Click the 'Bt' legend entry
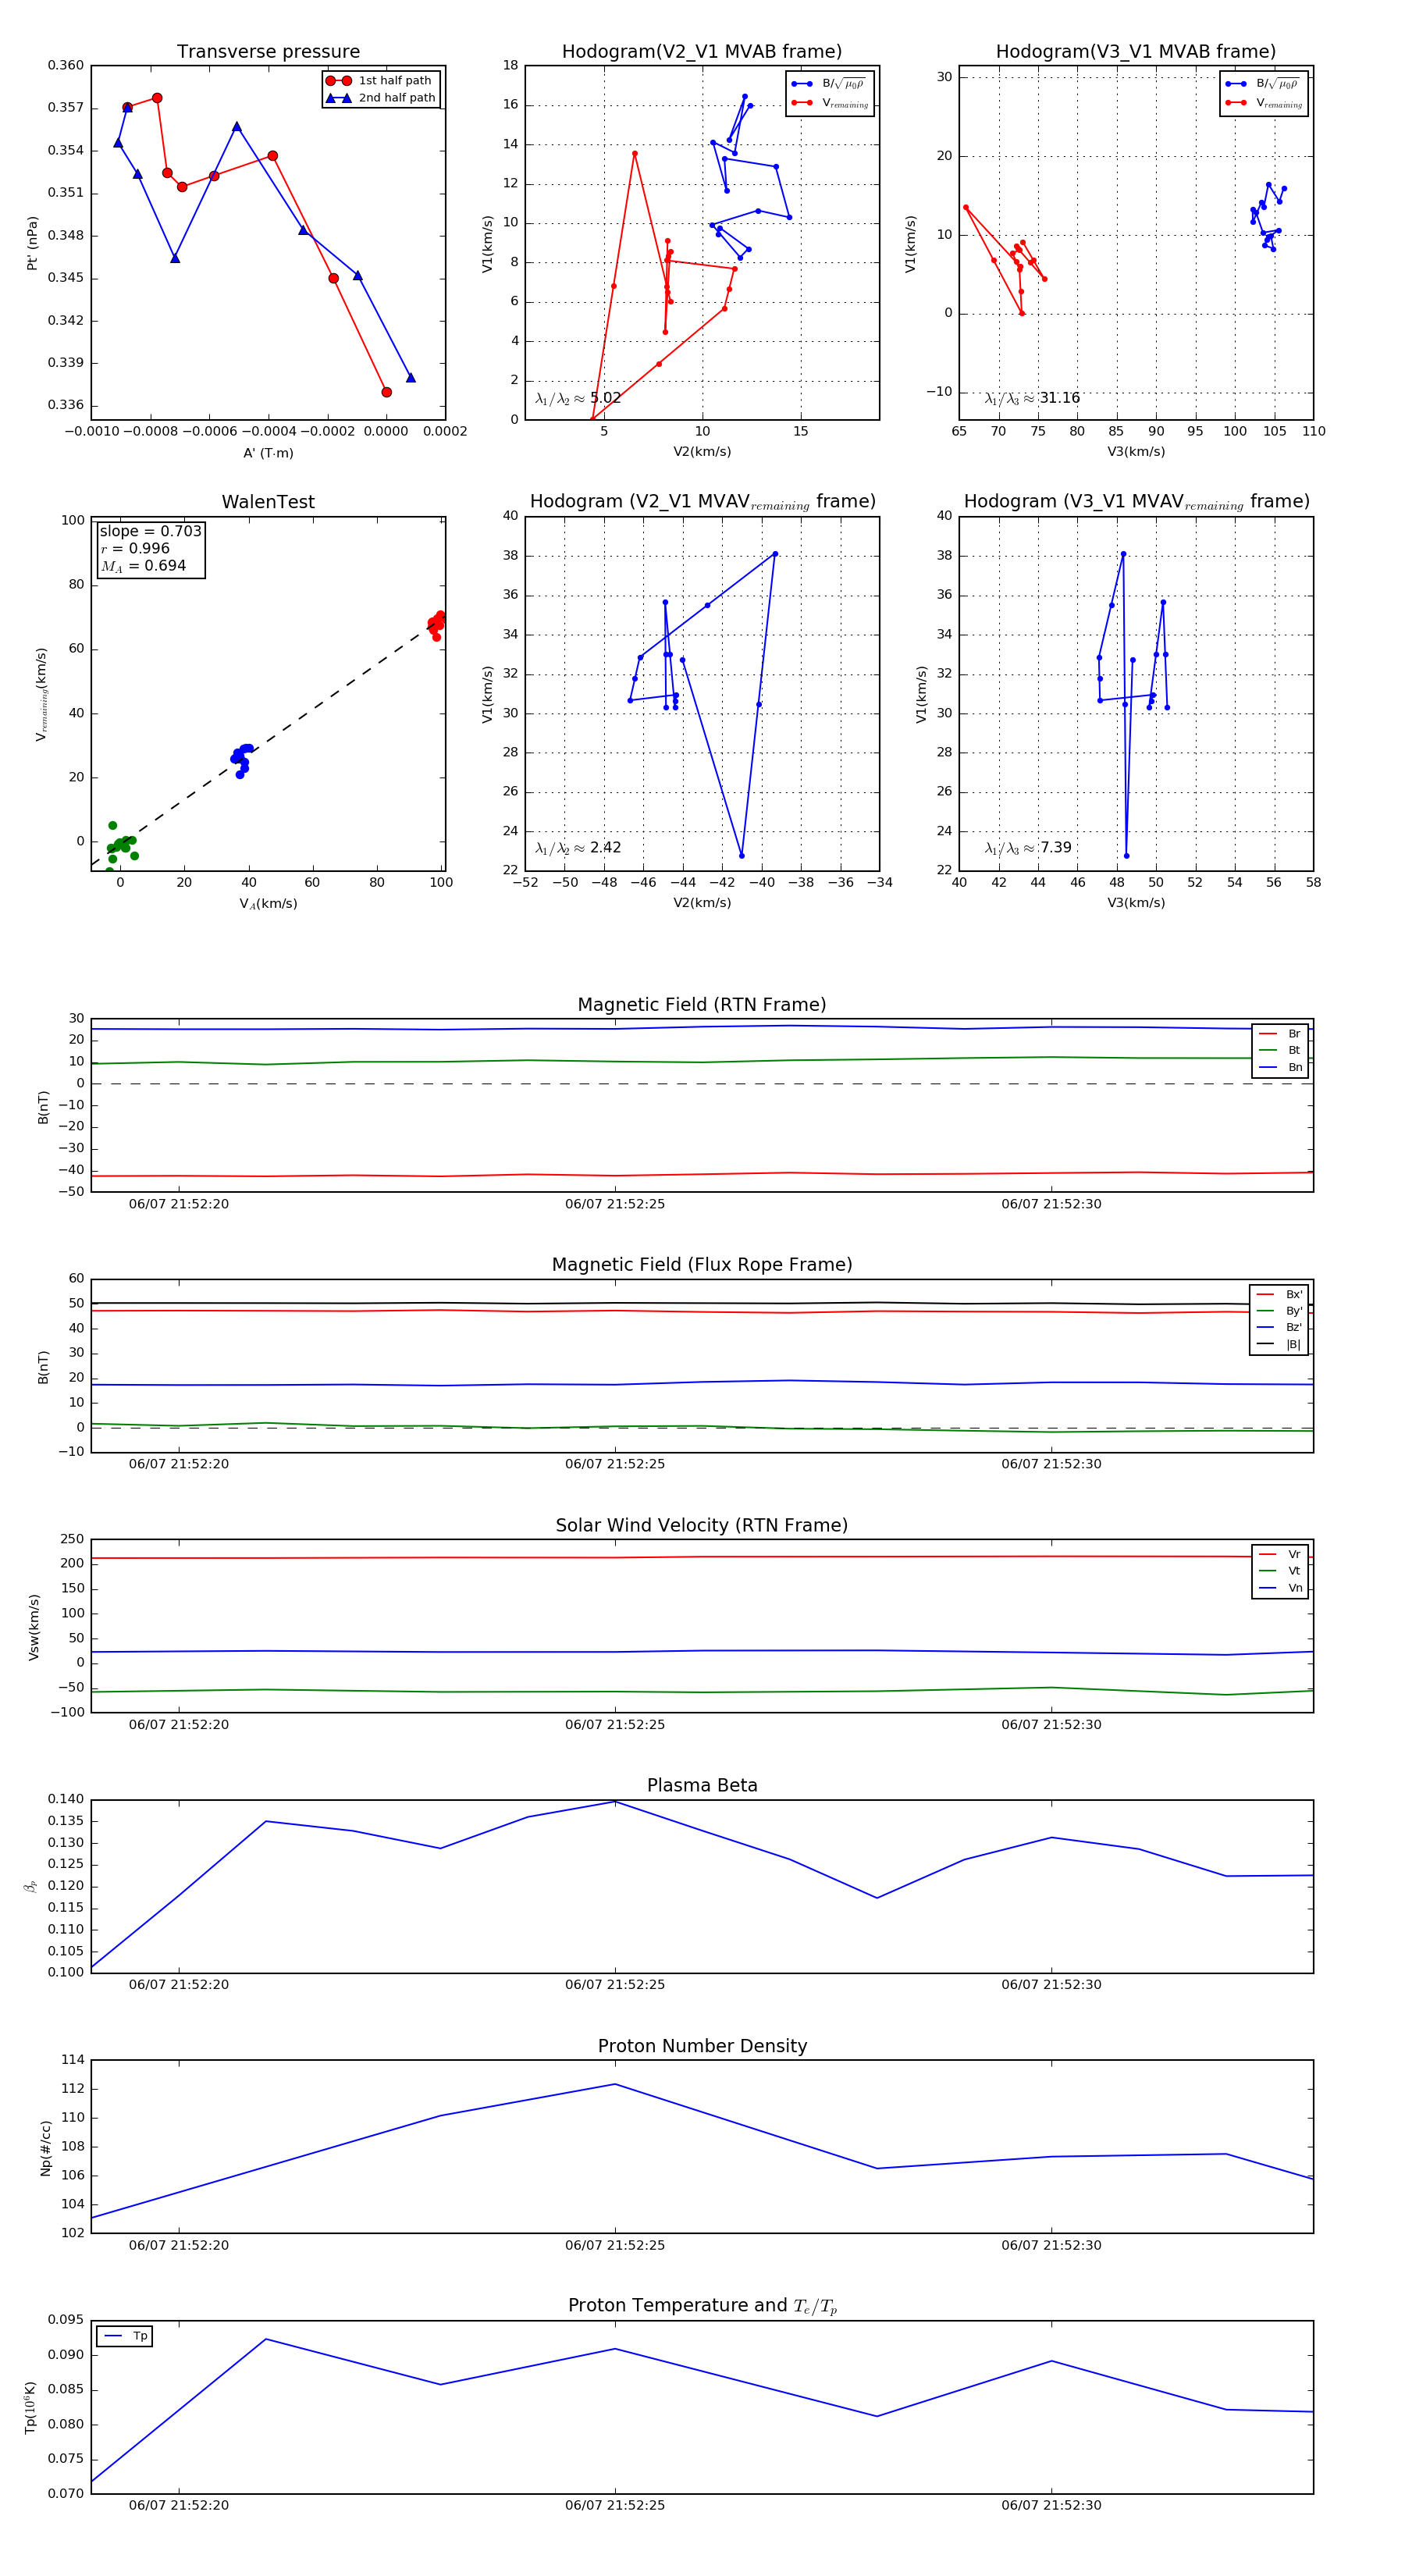The image size is (1405, 2576). [1280, 1050]
